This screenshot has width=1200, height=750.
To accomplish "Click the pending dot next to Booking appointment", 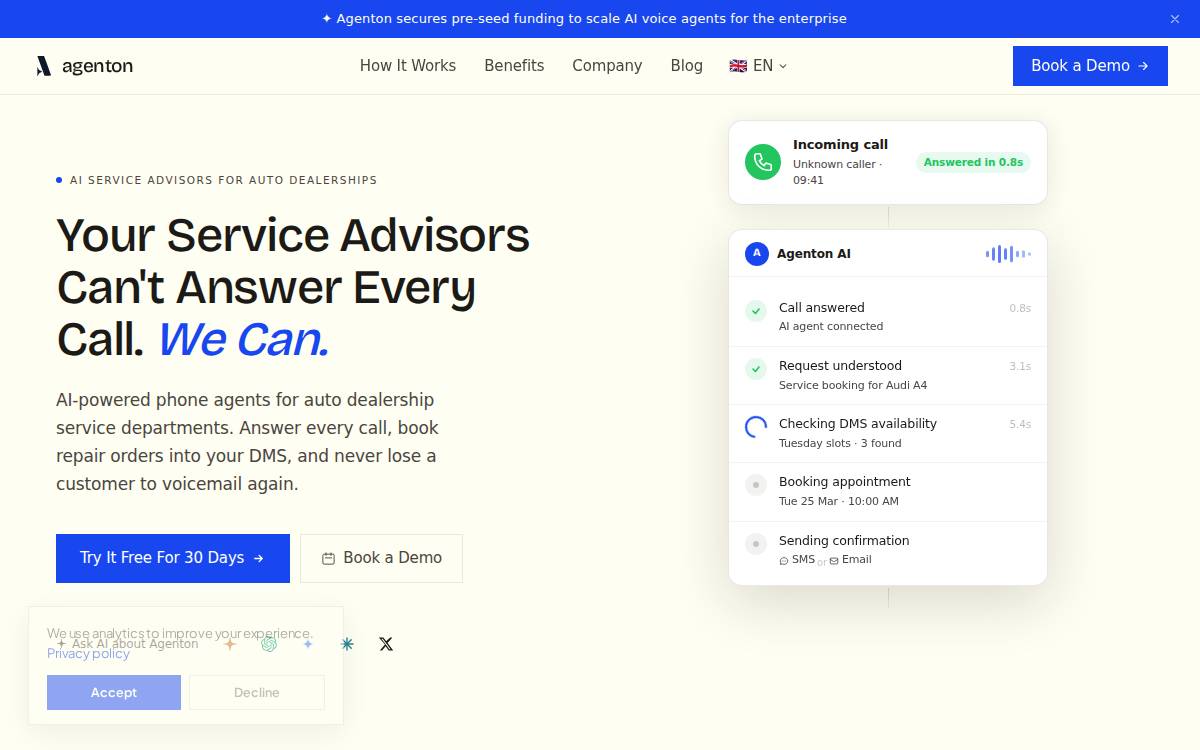I will 756,485.
